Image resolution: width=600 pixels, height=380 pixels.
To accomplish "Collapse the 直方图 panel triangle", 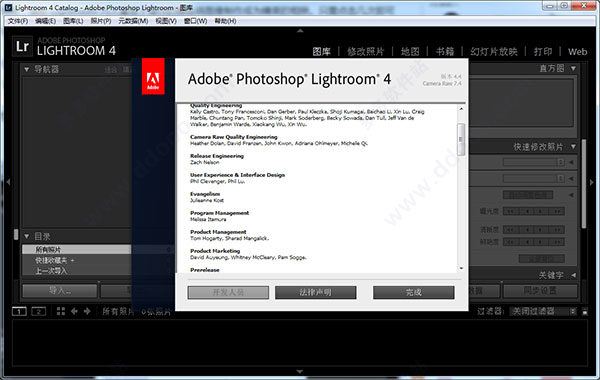I will pyautogui.click(x=573, y=68).
